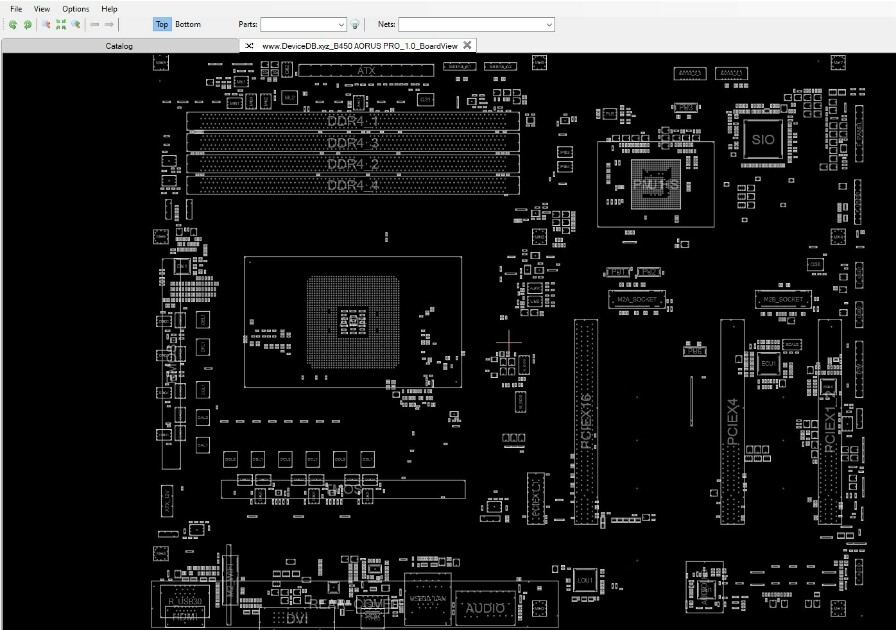This screenshot has height=630, width=896.
Task: Close the B450 AORUS PRO BoardView tab
Action: click(x=467, y=45)
